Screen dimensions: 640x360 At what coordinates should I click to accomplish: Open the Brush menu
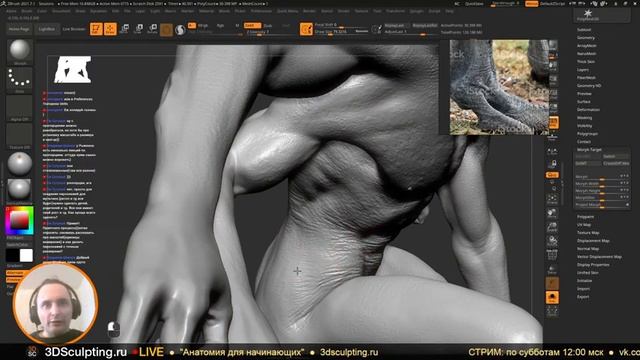(x=27, y=11)
